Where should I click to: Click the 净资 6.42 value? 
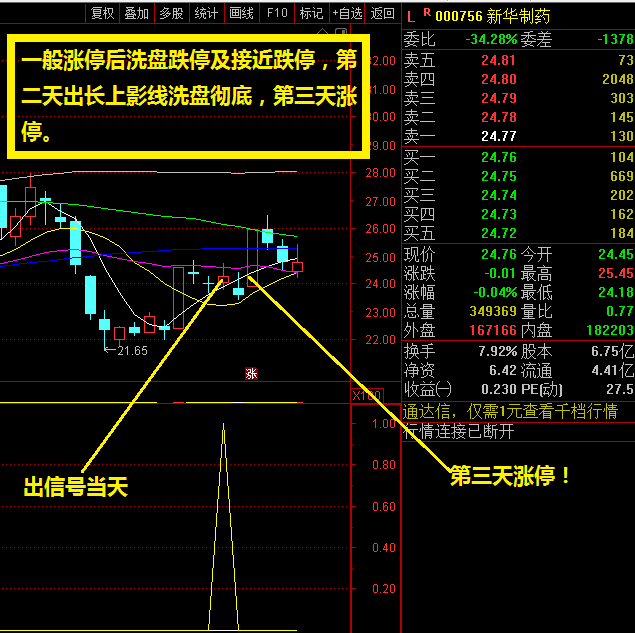[503, 370]
